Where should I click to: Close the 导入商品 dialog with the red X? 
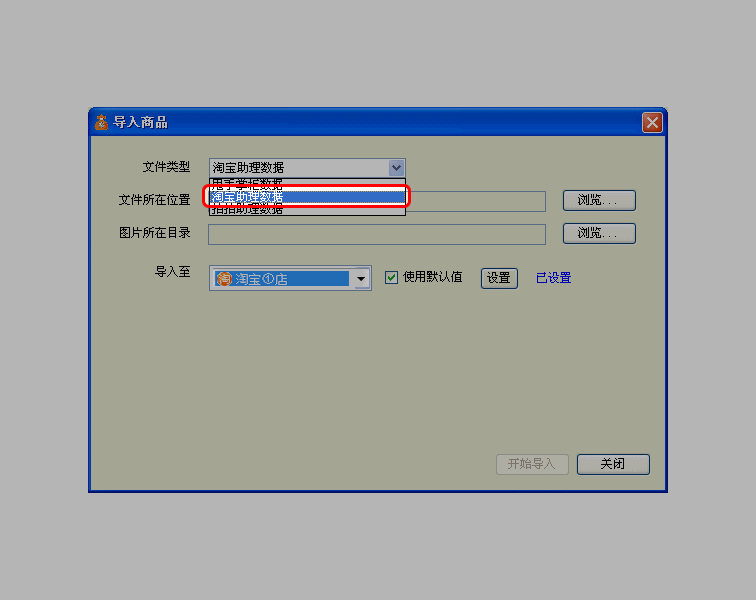click(x=652, y=123)
